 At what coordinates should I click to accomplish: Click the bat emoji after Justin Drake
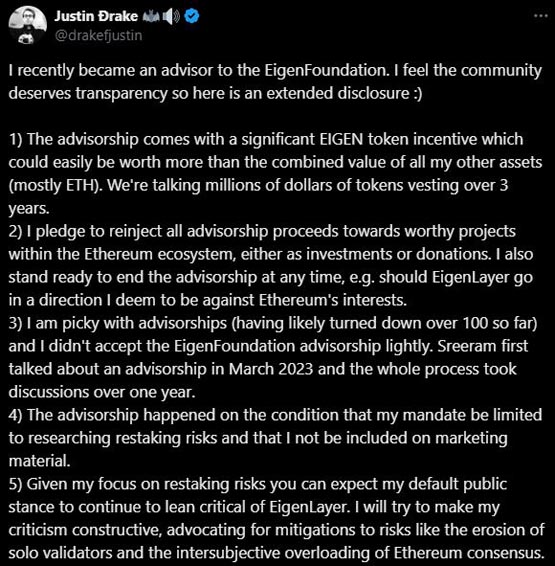(x=150, y=17)
